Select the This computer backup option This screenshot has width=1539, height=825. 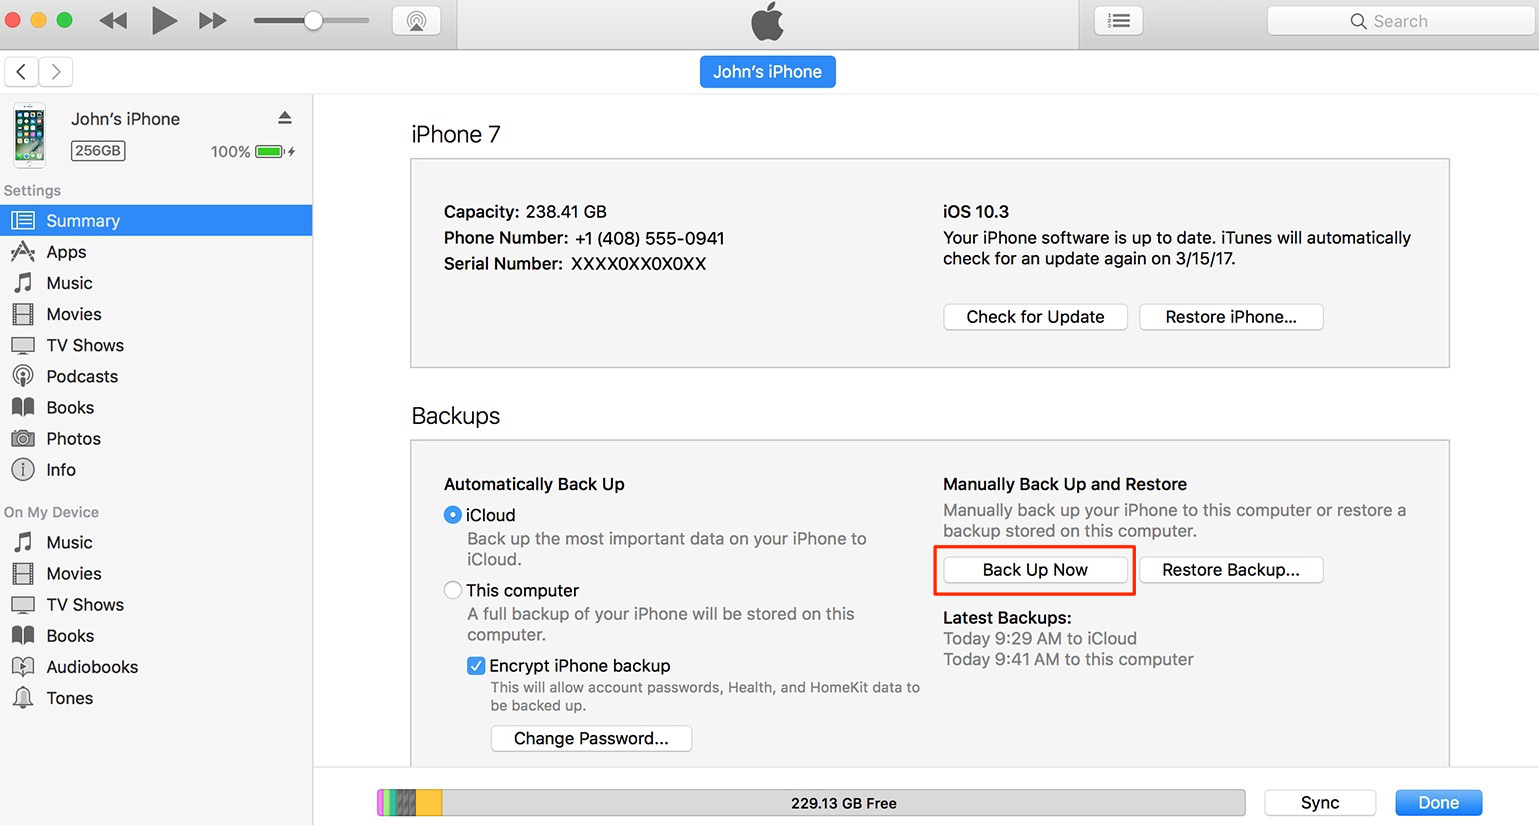[453, 590]
